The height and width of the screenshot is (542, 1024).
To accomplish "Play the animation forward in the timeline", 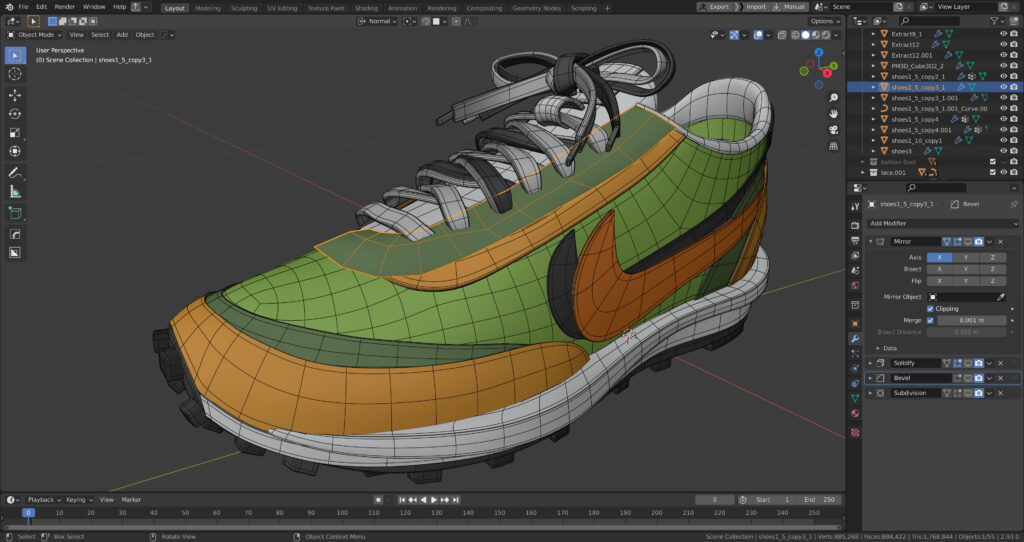I will [x=434, y=500].
